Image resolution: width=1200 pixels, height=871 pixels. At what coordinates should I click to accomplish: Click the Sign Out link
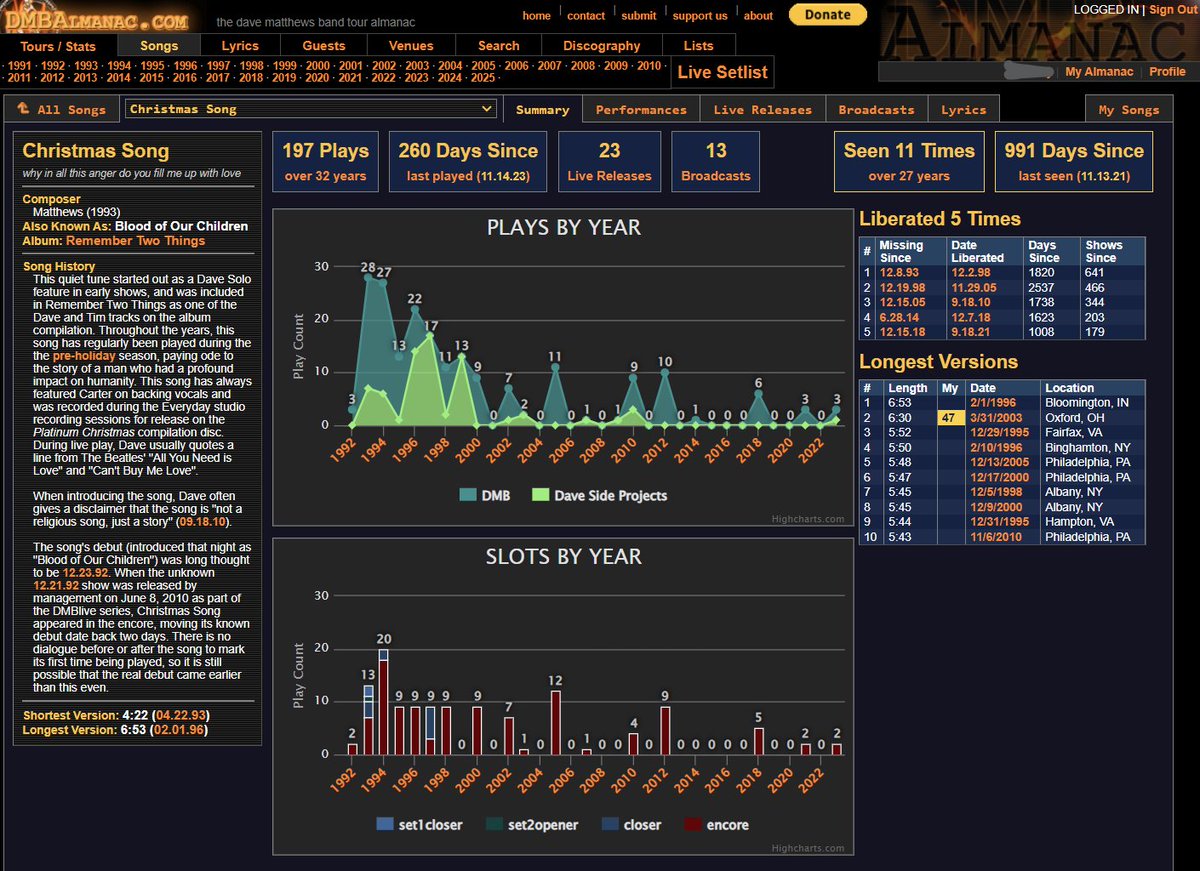1172,9
